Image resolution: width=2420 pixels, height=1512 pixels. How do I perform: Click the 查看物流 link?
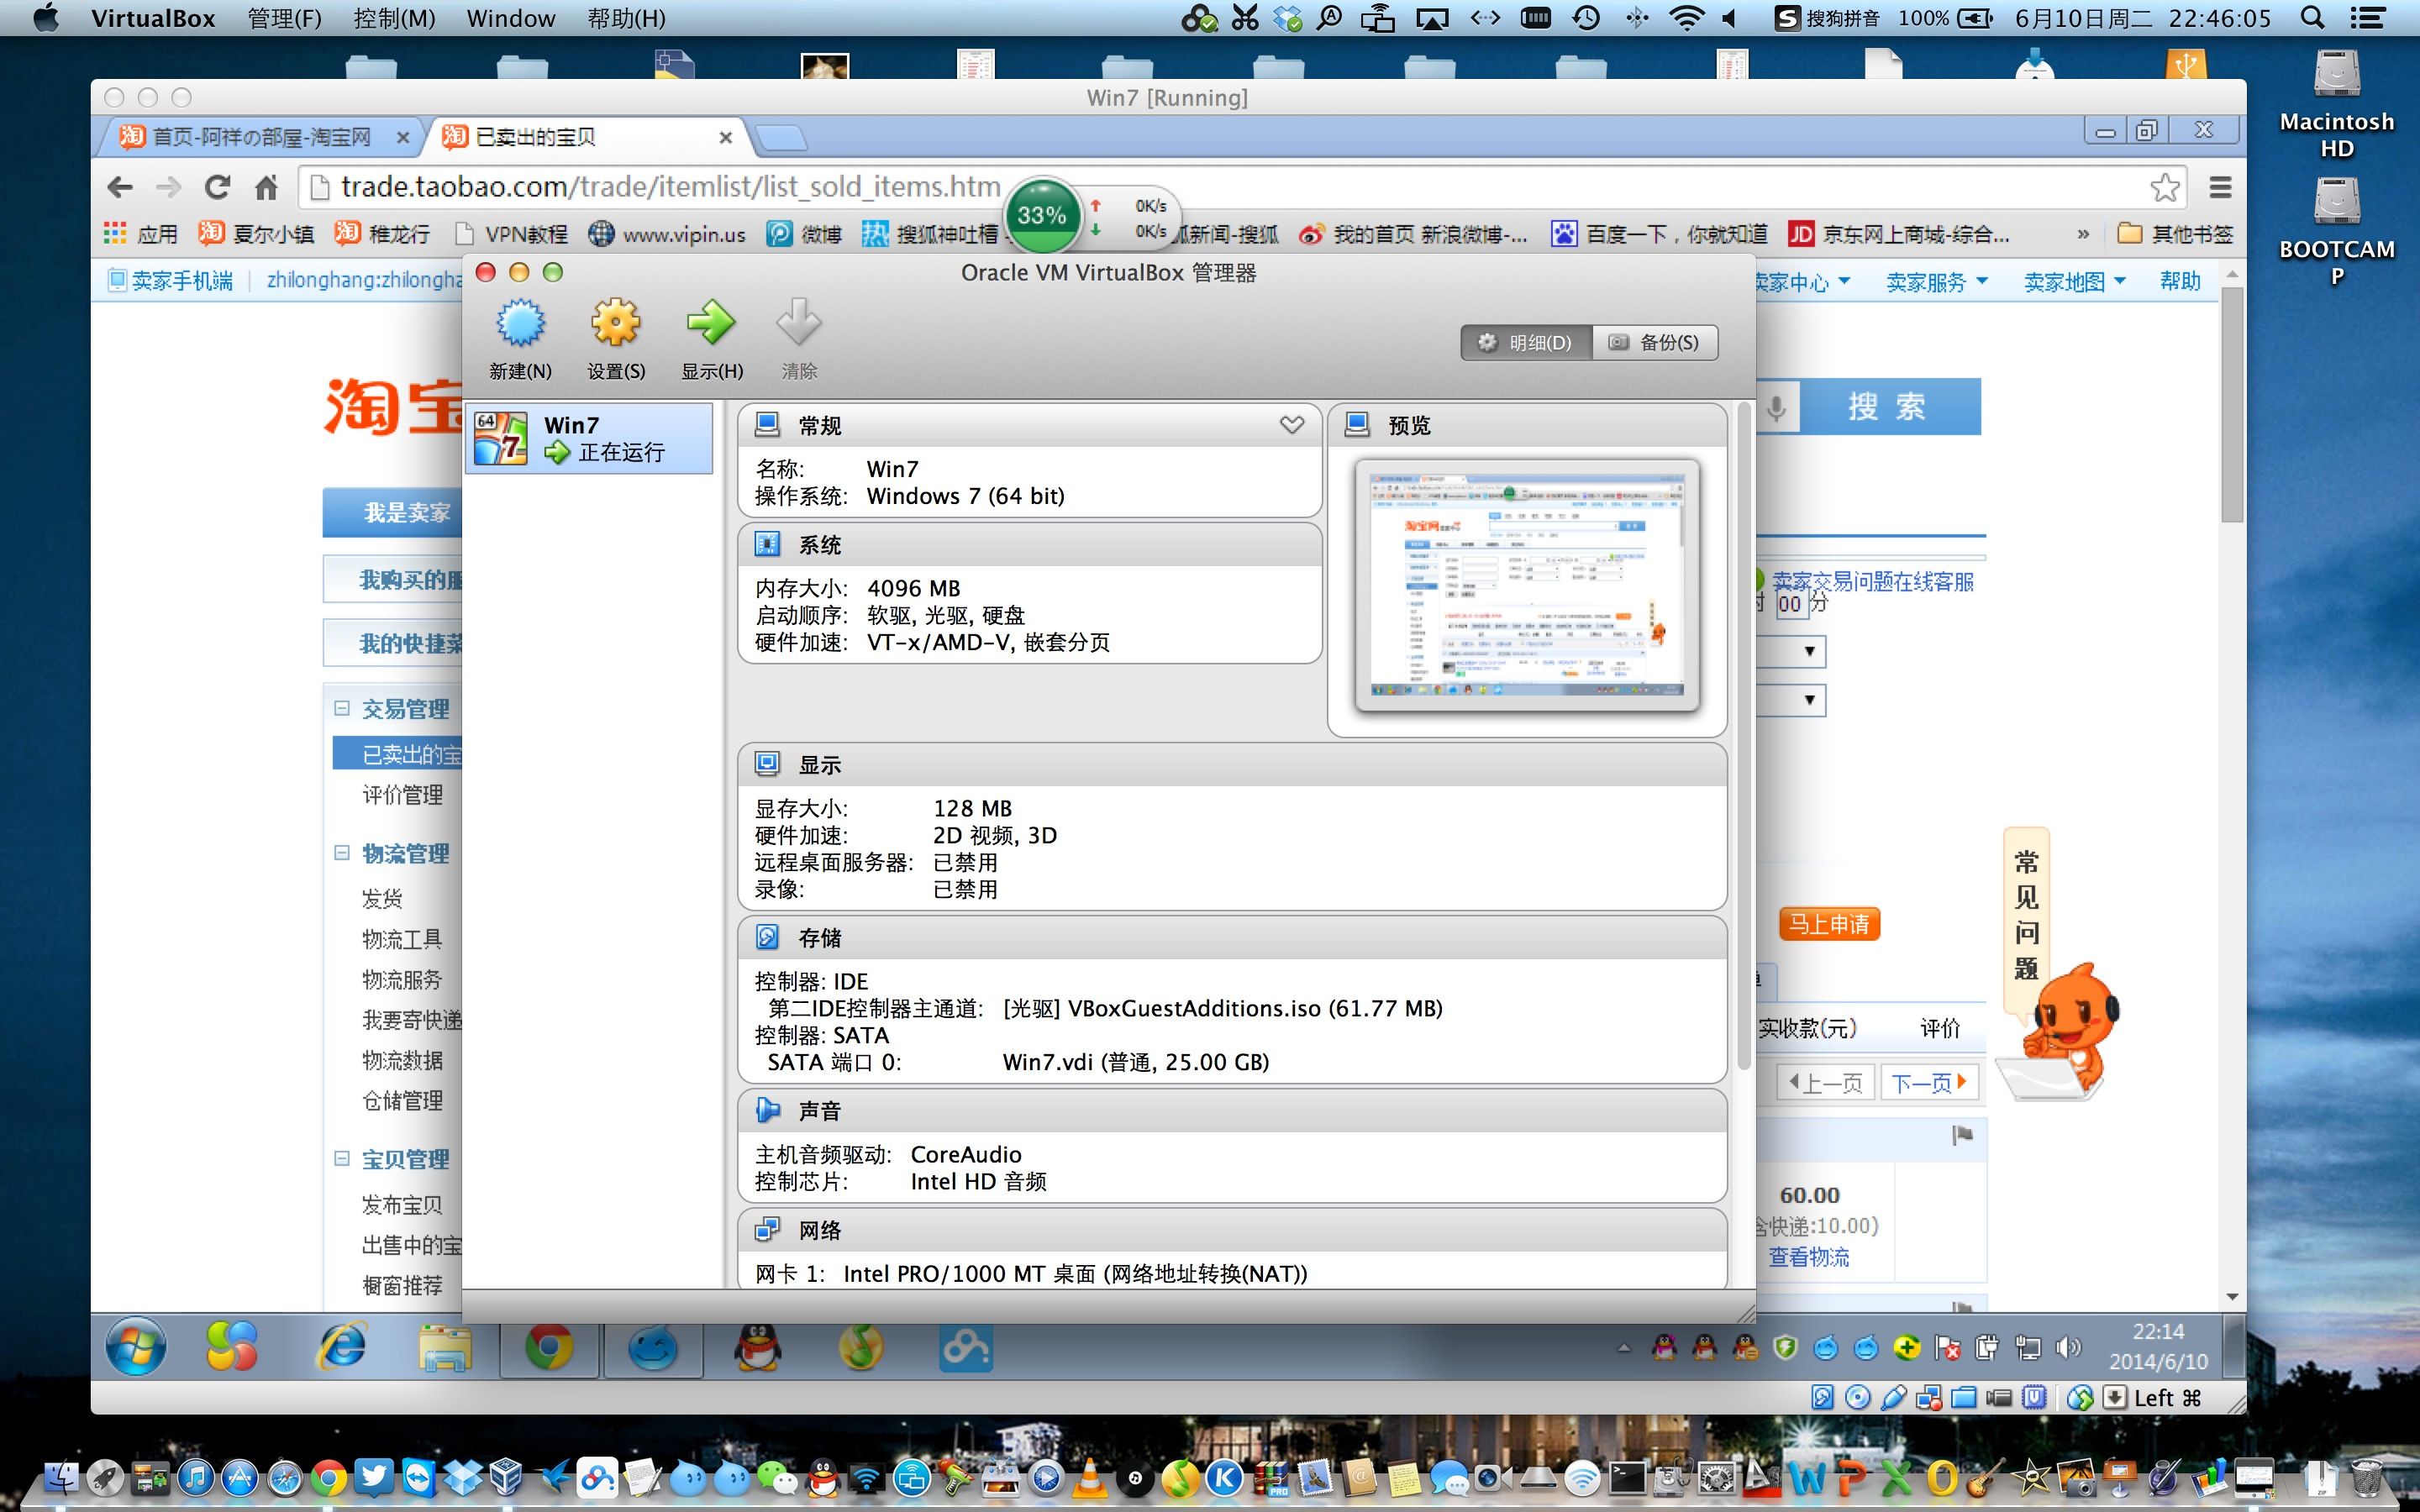click(x=1809, y=1257)
